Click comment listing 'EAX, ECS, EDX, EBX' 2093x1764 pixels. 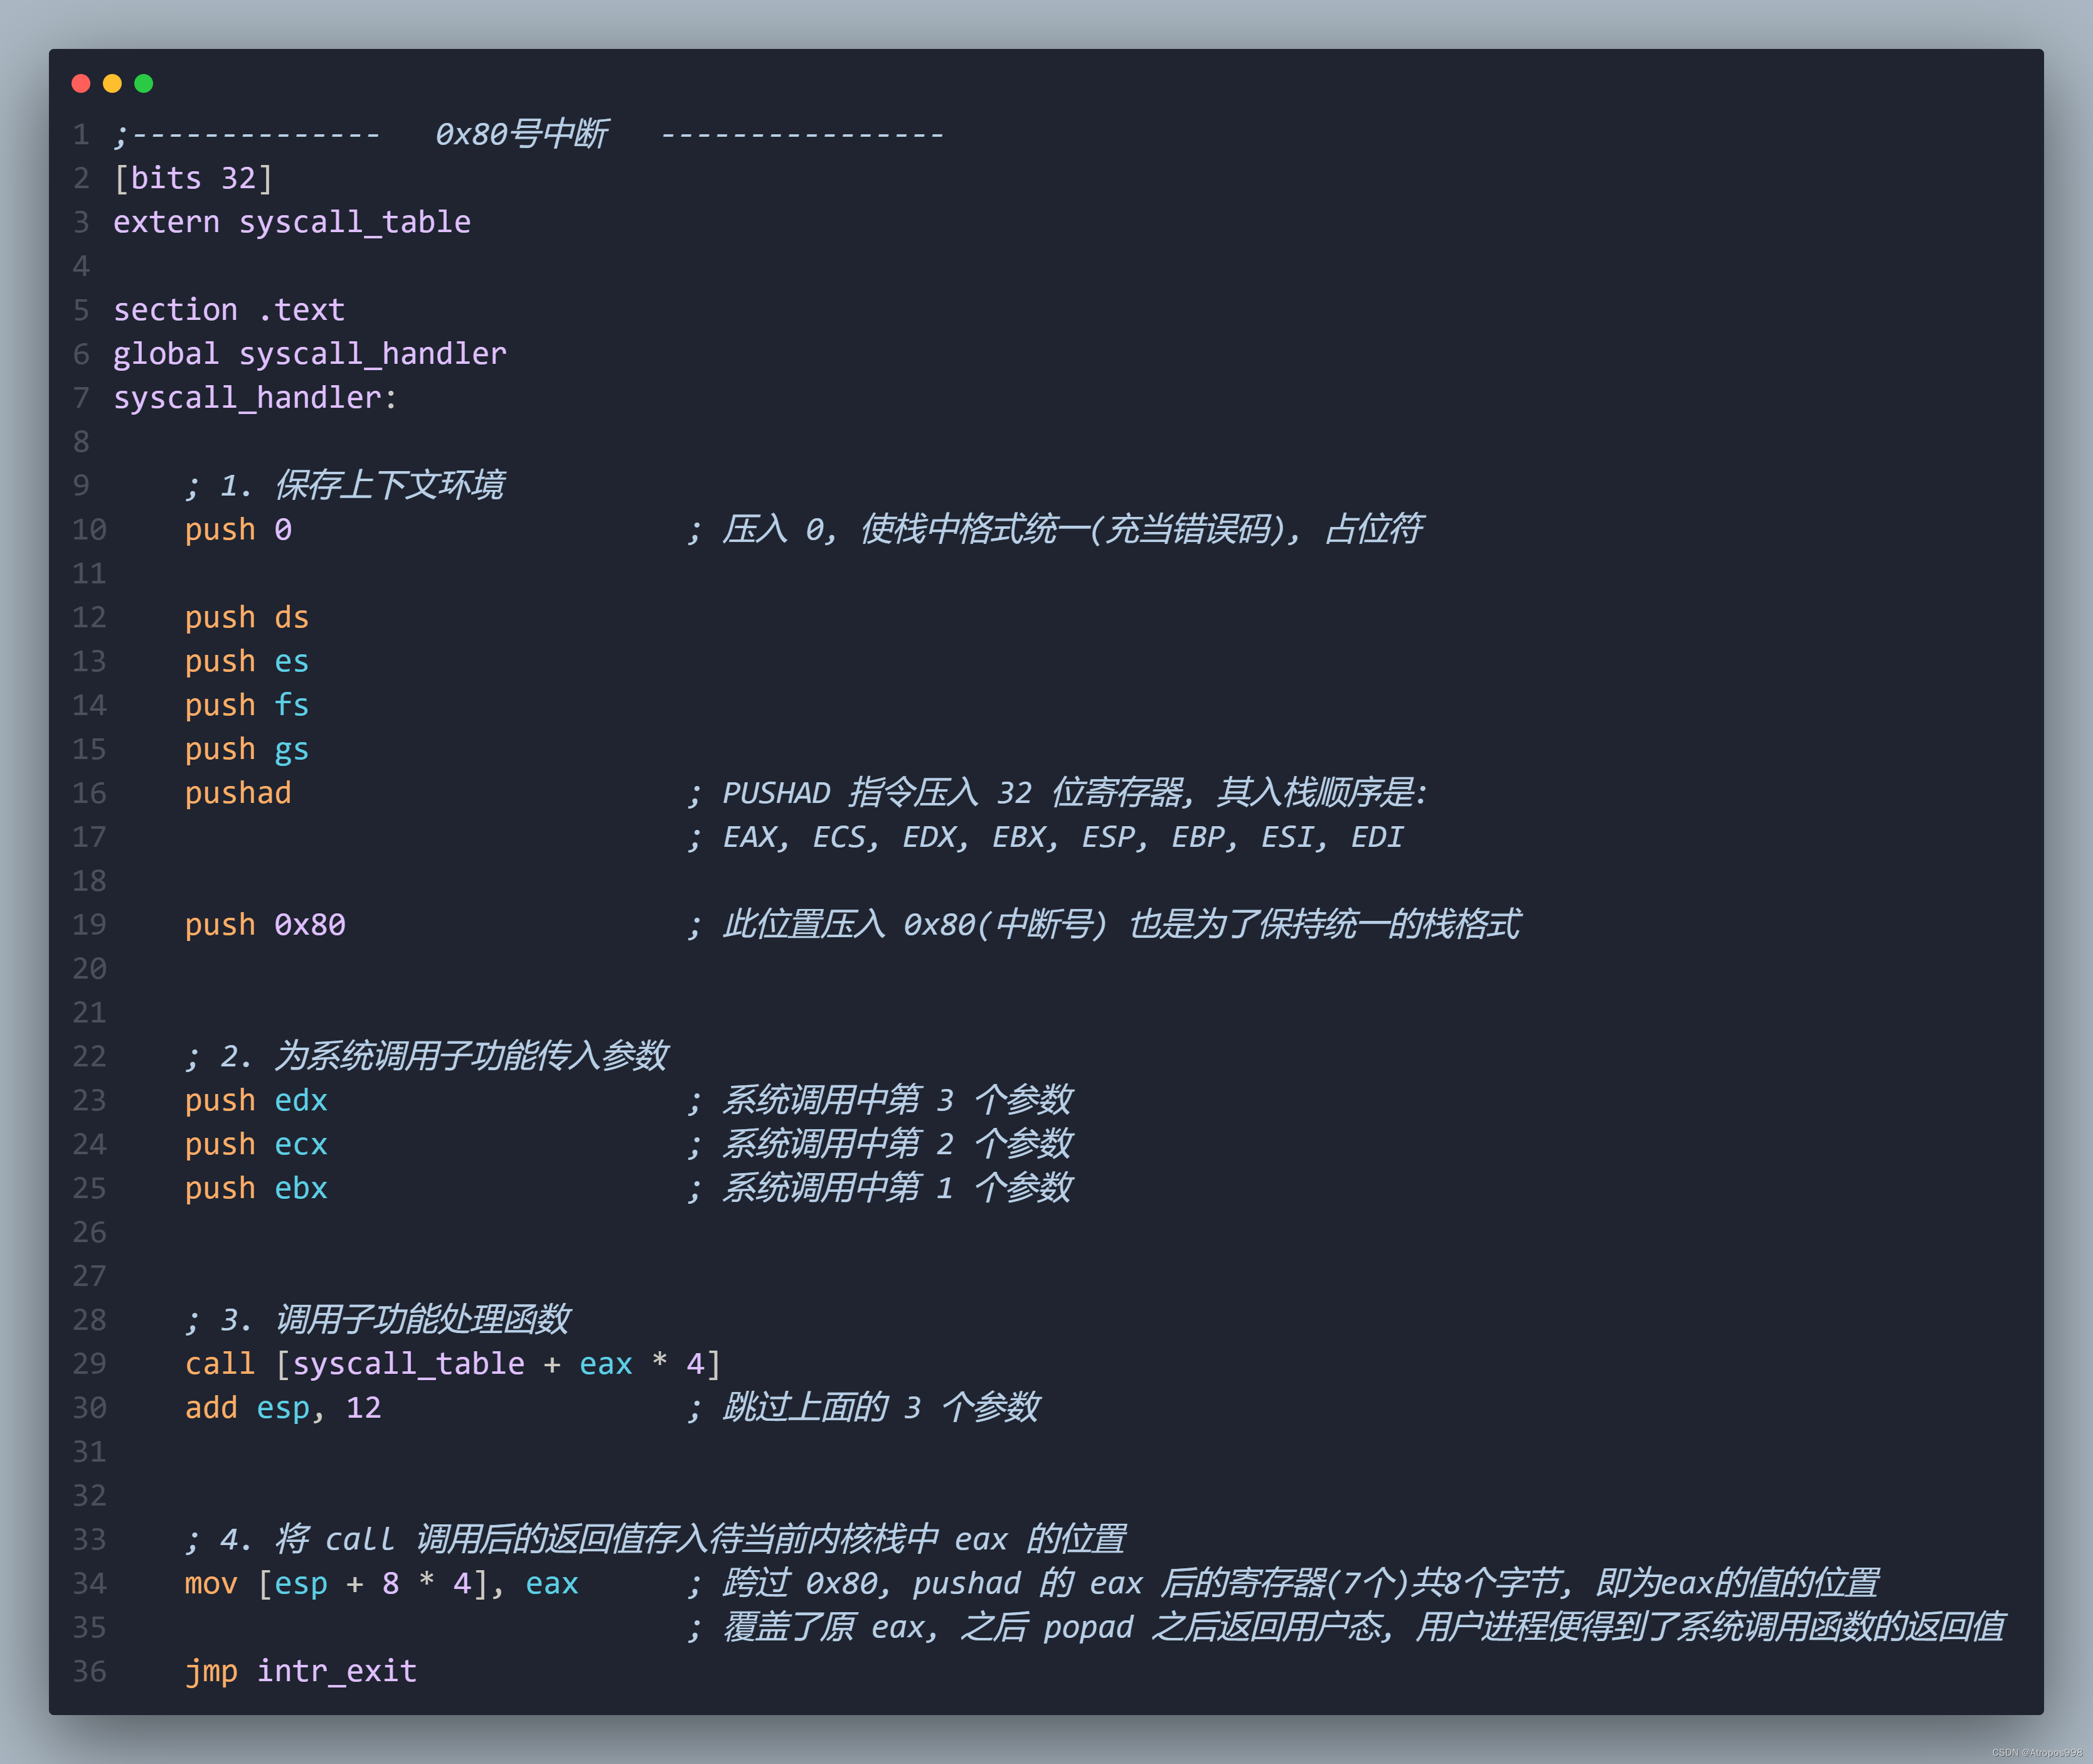[1045, 837]
